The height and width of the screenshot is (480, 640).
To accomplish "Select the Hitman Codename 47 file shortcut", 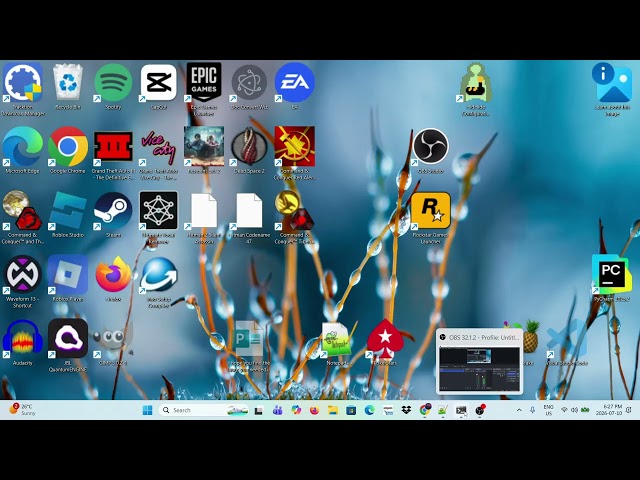I will click(x=249, y=211).
